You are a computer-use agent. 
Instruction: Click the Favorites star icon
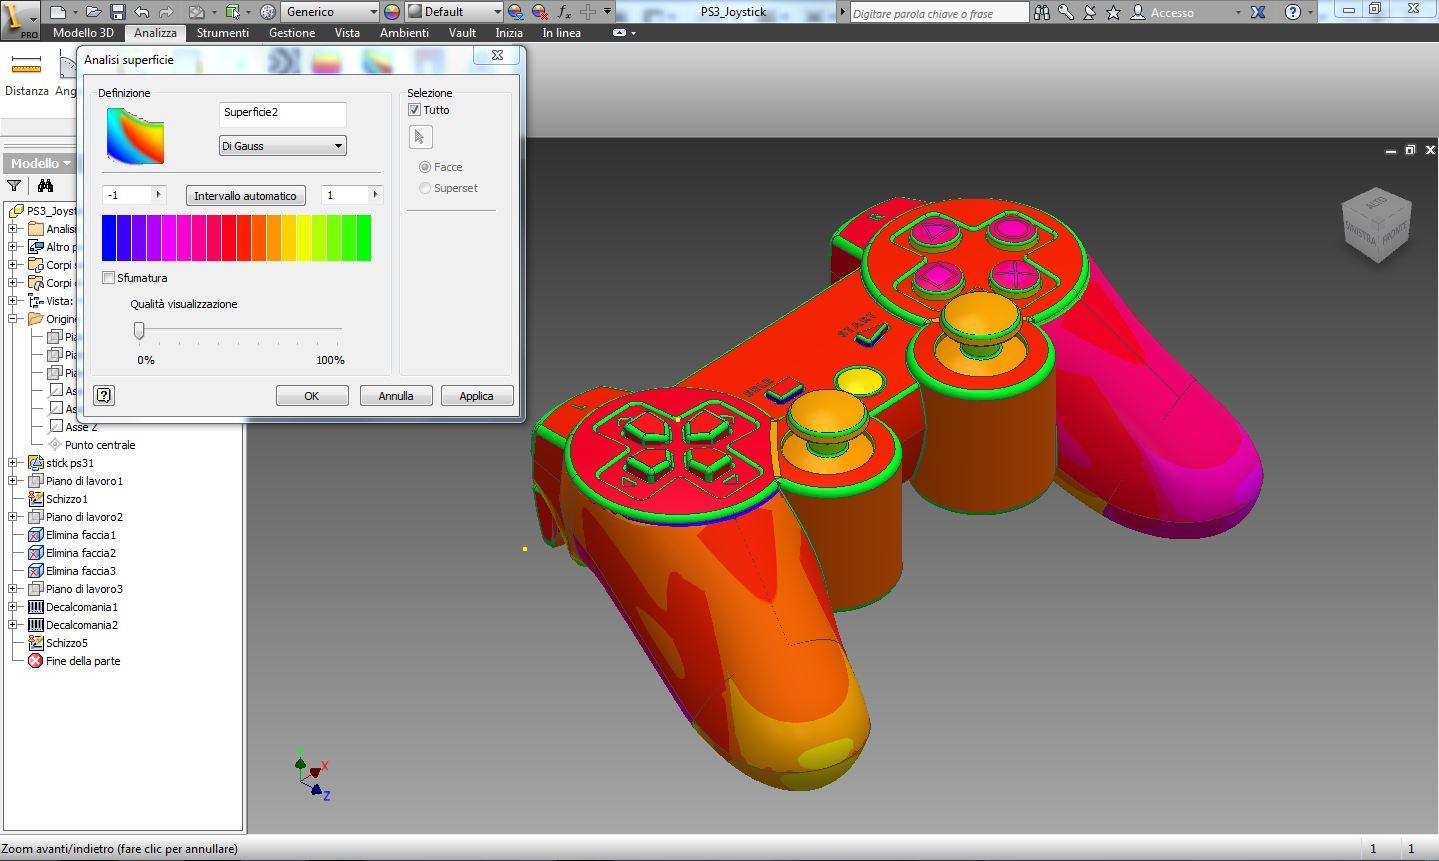[1113, 12]
